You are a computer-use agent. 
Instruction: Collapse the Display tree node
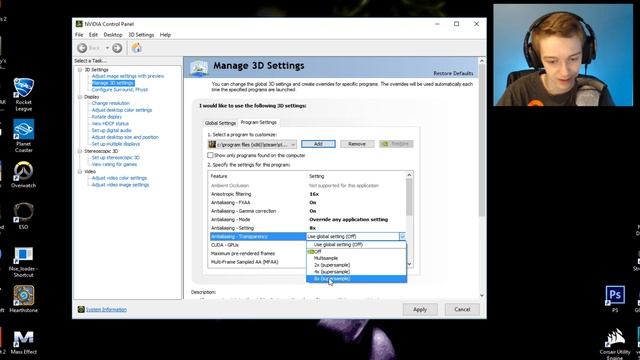pyautogui.click(x=80, y=97)
